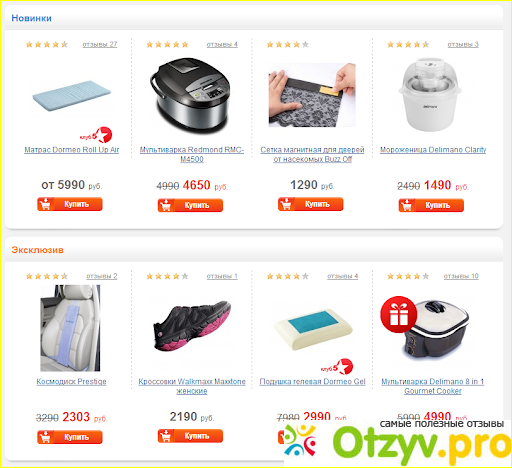Open 10 reviews for Delimano 8 in 1 cooker
Screen dimensions: 512x468
[461, 276]
